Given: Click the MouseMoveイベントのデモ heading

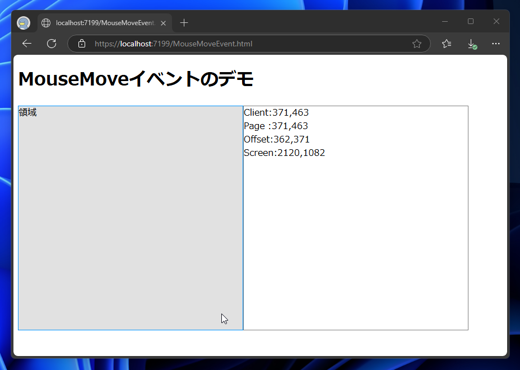Looking at the screenshot, I should (x=136, y=79).
